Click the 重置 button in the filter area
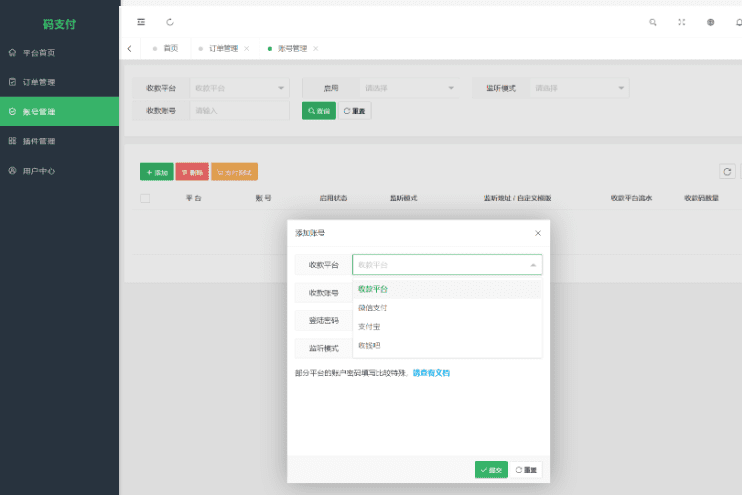 coord(354,111)
